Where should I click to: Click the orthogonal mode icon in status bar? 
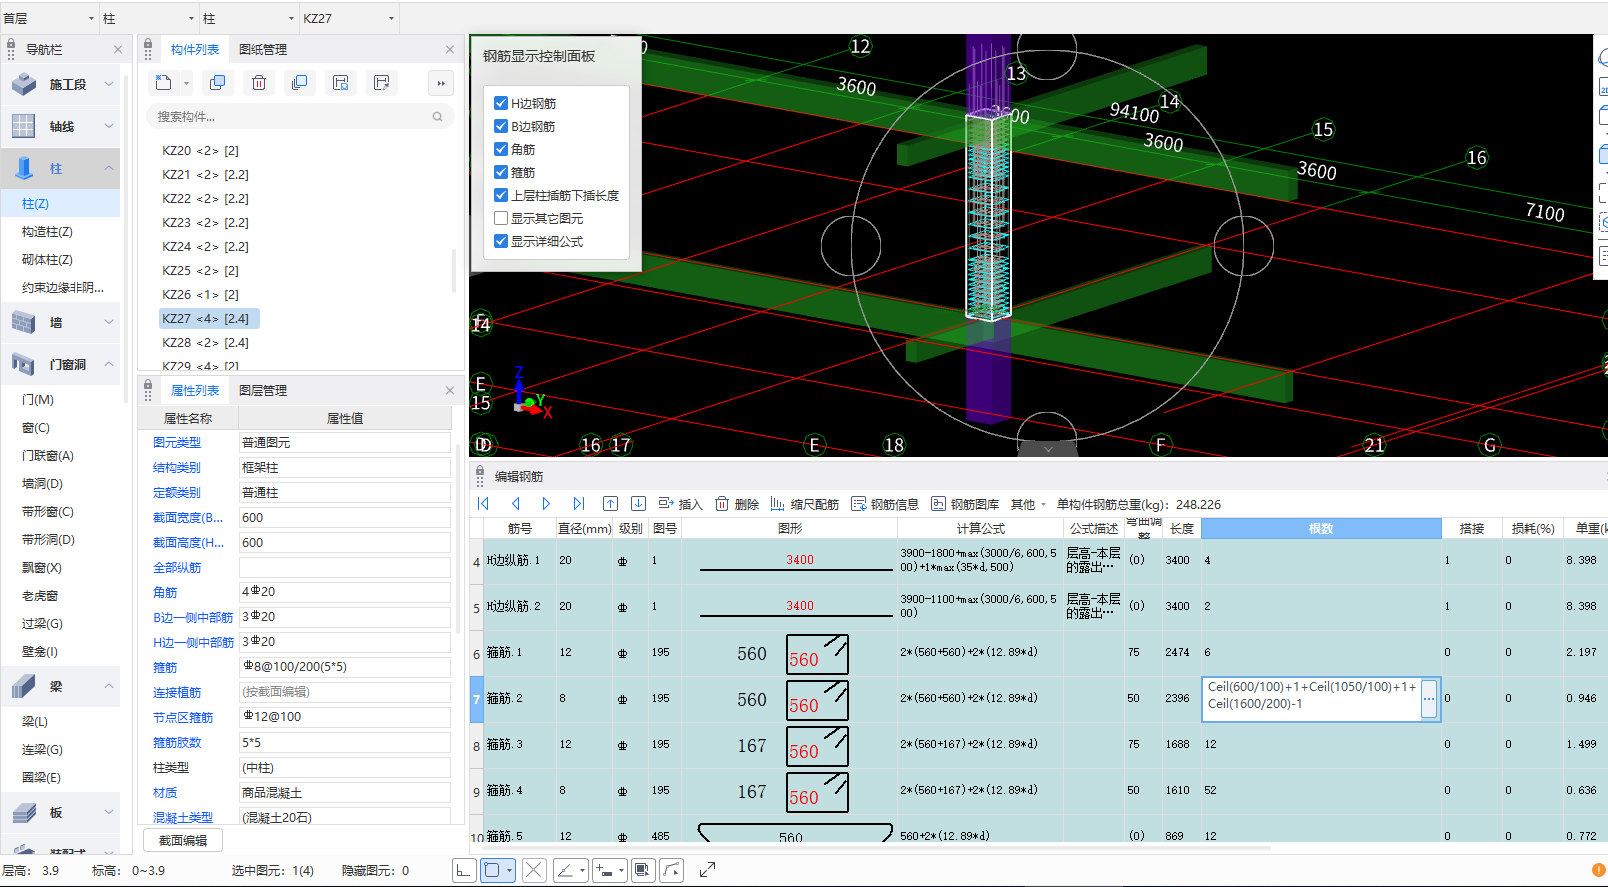point(464,870)
